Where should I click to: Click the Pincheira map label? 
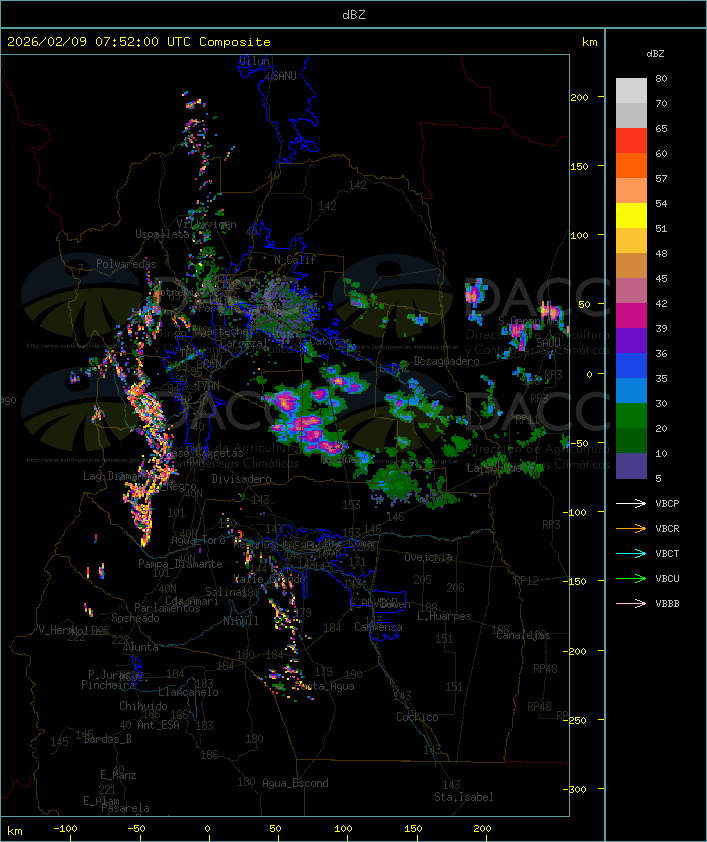pos(108,685)
